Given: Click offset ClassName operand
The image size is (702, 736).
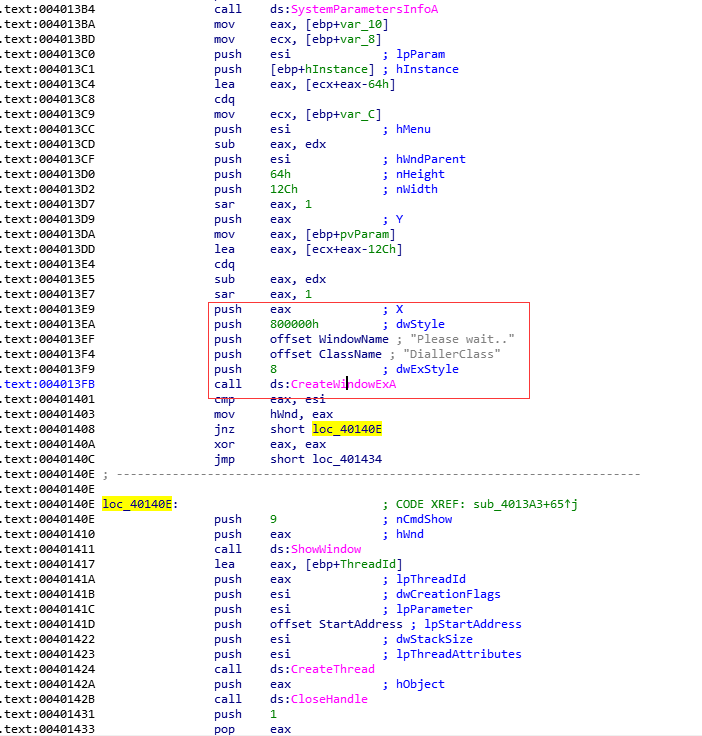Looking at the screenshot, I should pyautogui.click(x=313, y=354).
